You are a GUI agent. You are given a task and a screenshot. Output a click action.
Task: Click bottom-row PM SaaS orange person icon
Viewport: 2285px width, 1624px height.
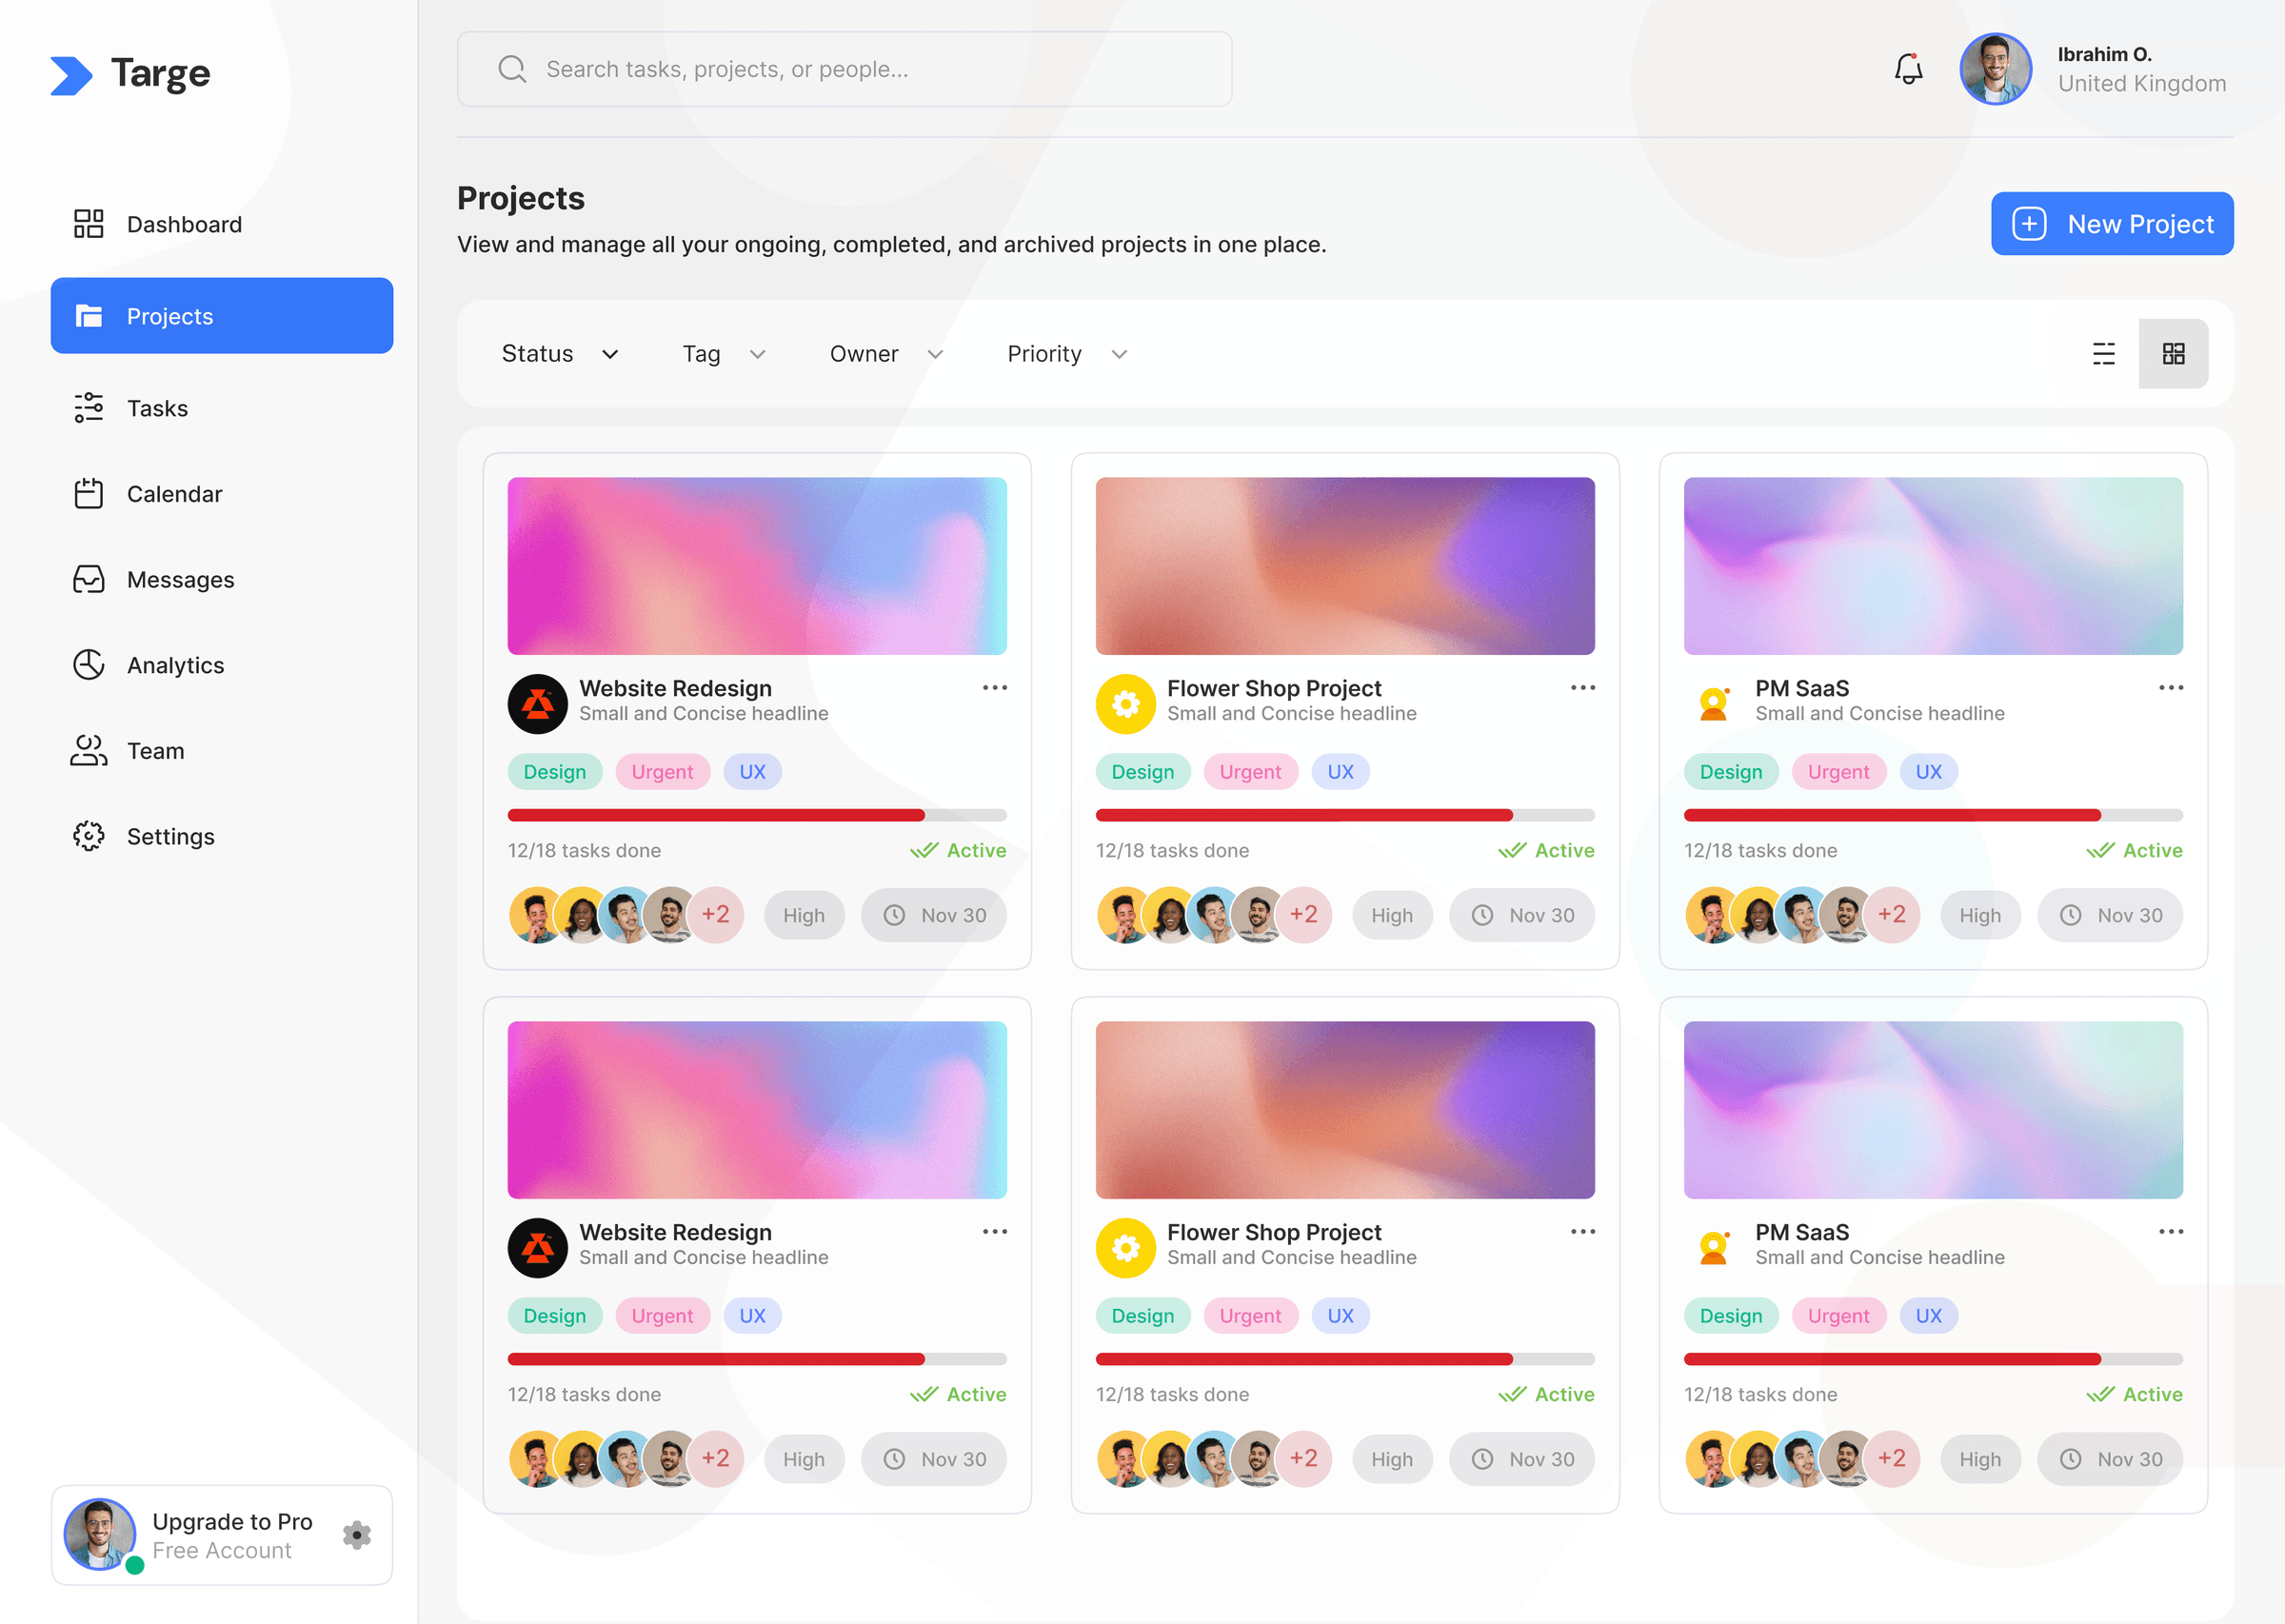[x=1714, y=1247]
